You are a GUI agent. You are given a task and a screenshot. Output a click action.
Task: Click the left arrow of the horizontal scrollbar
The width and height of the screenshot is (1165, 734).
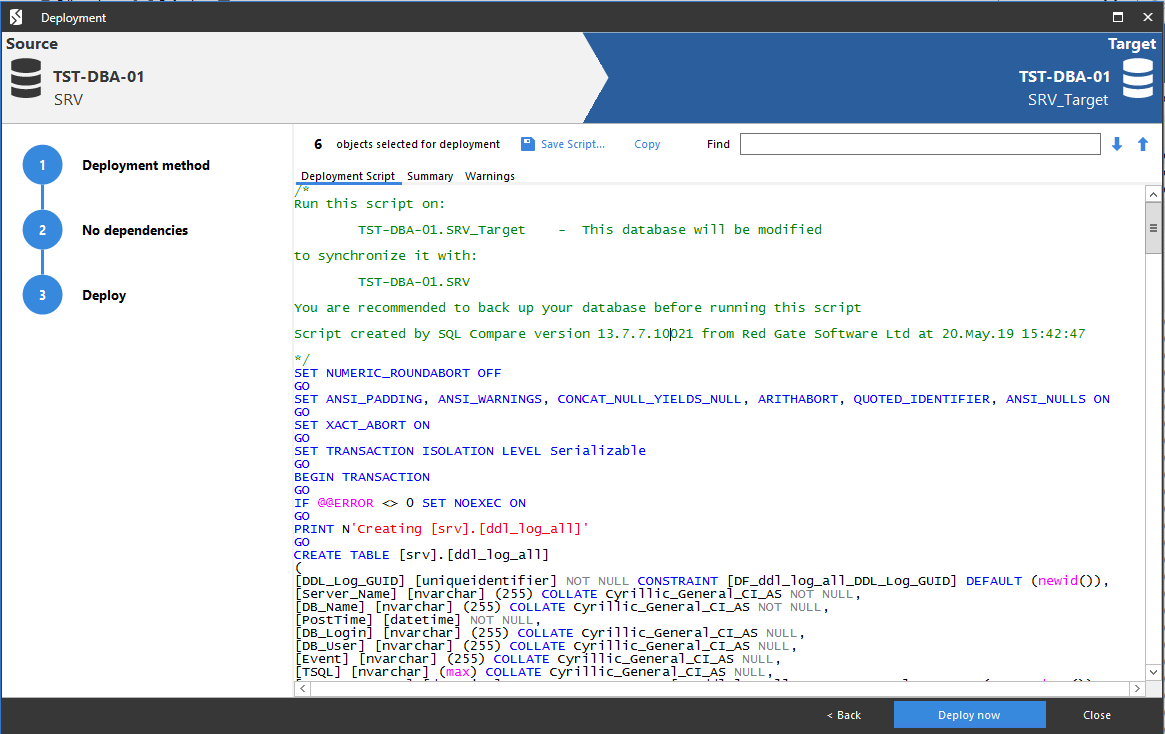(302, 688)
